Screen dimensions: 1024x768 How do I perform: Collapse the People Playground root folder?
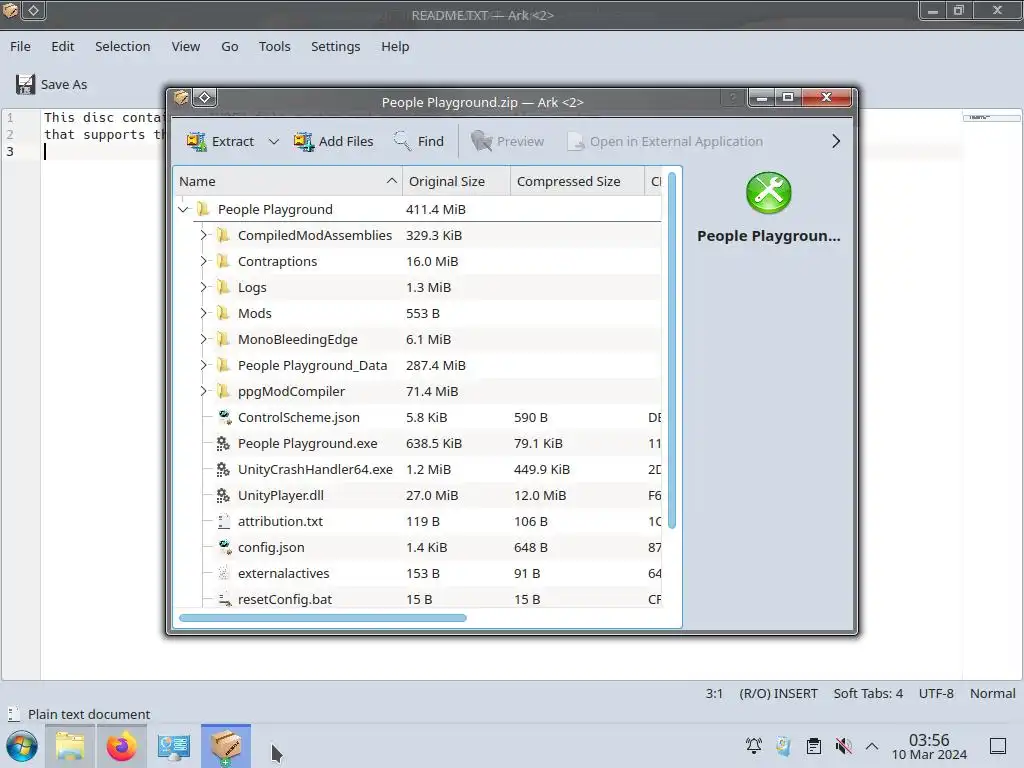[x=184, y=209]
